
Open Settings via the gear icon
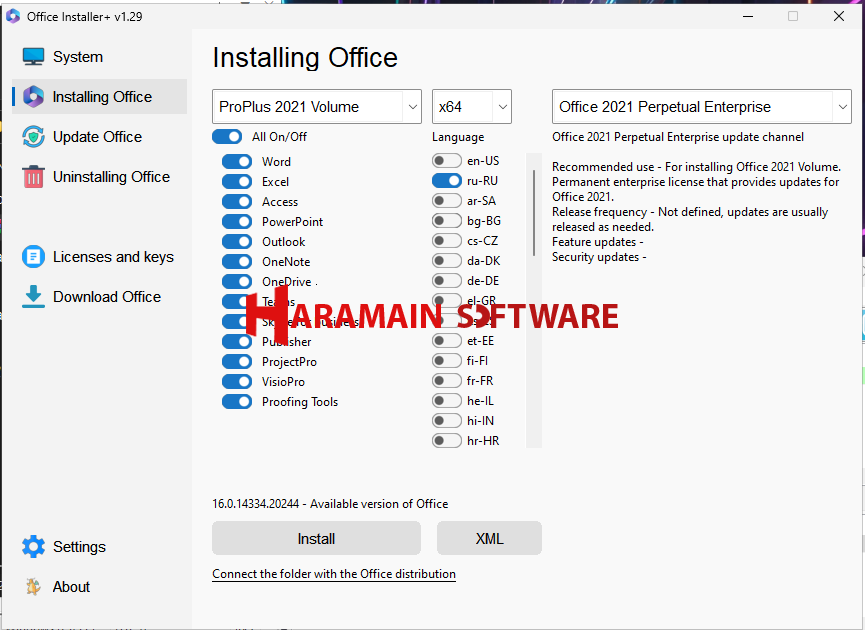(x=34, y=547)
